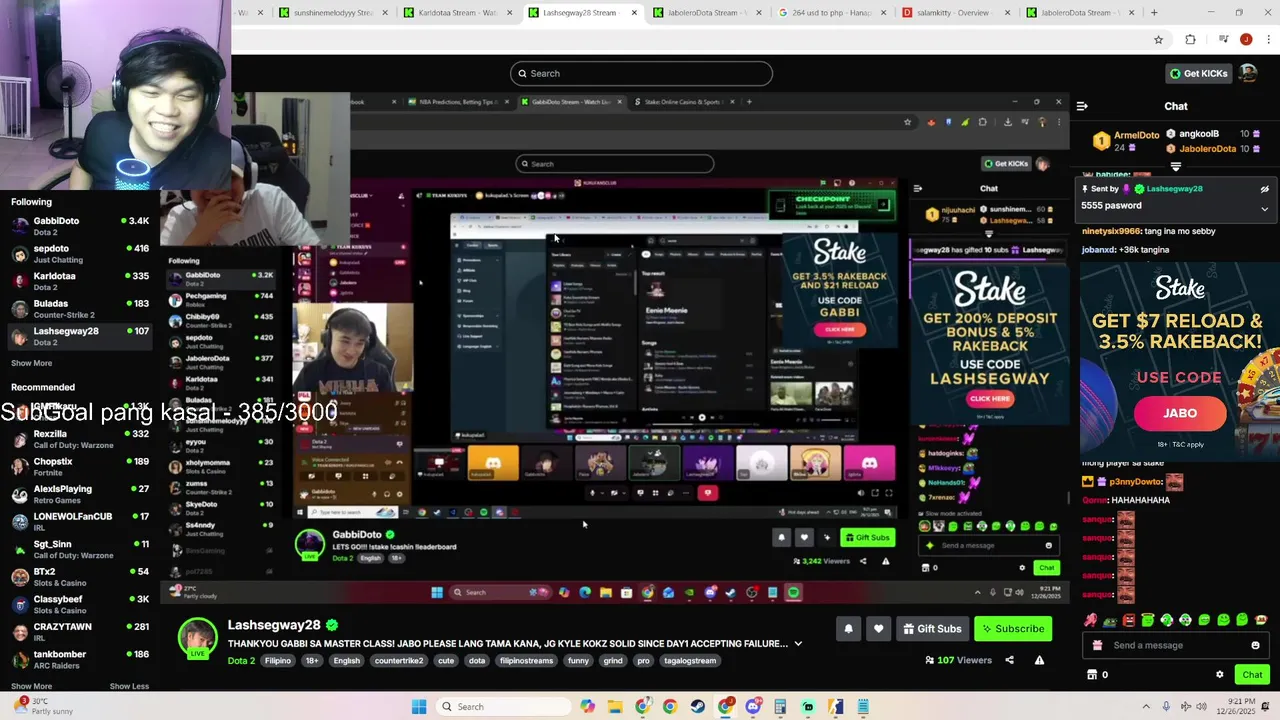
Task: Open Calculator from the taskbar
Action: 780,707
